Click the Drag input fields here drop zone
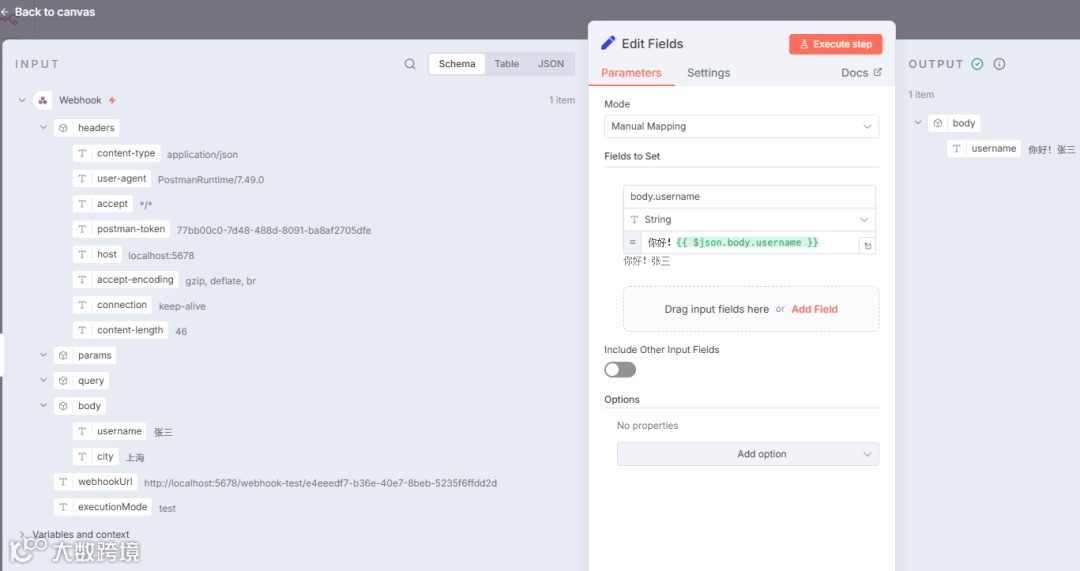The width and height of the screenshot is (1080, 571). click(751, 309)
